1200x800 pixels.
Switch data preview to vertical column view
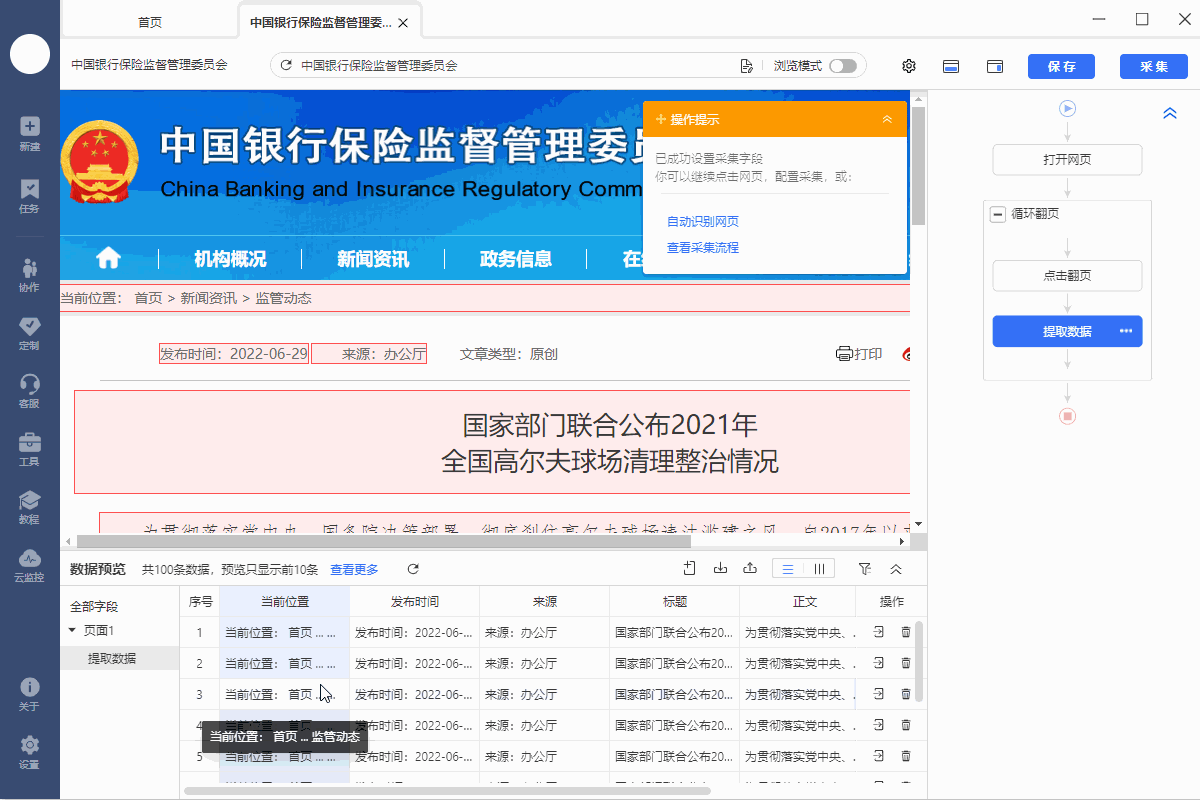pos(819,569)
